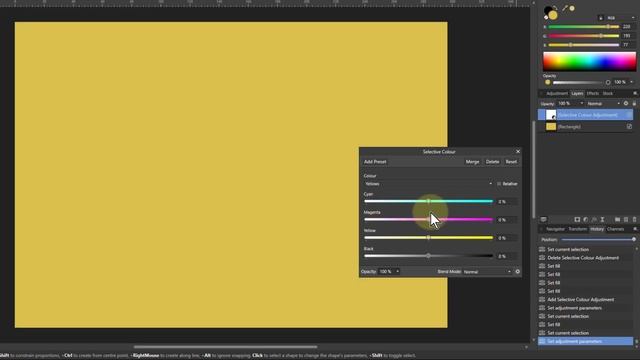640x360 pixels.
Task: Adjust the History Position slider
Action: click(598, 240)
